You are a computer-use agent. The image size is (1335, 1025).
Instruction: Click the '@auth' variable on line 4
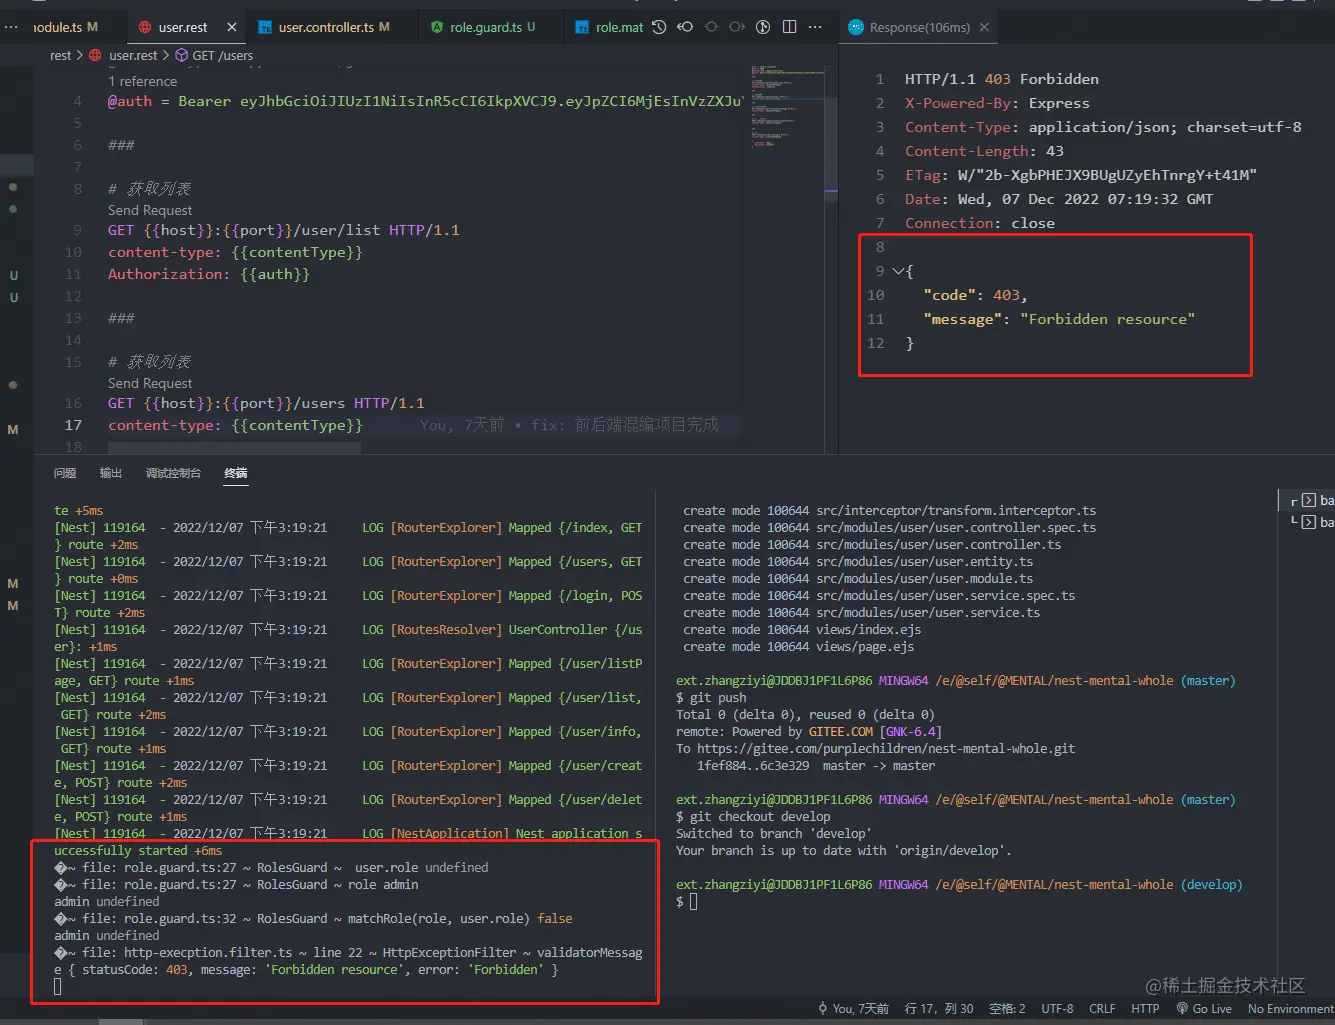130,101
